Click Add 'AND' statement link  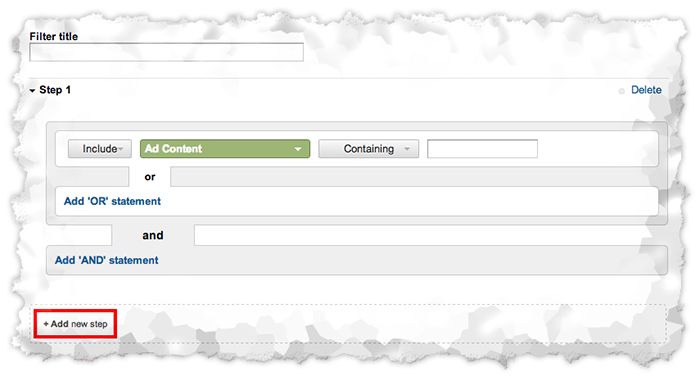(x=106, y=260)
